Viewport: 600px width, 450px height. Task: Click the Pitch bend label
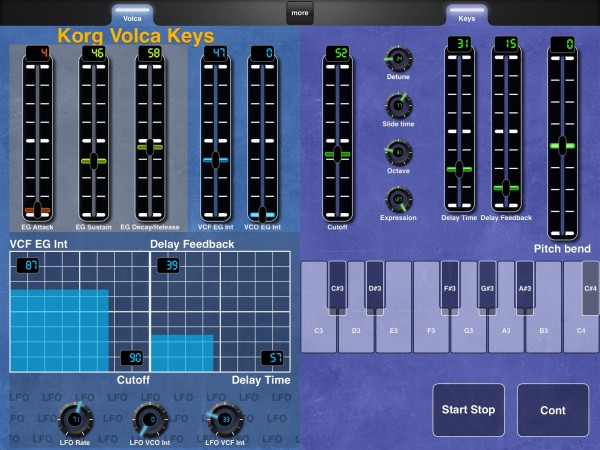562,249
